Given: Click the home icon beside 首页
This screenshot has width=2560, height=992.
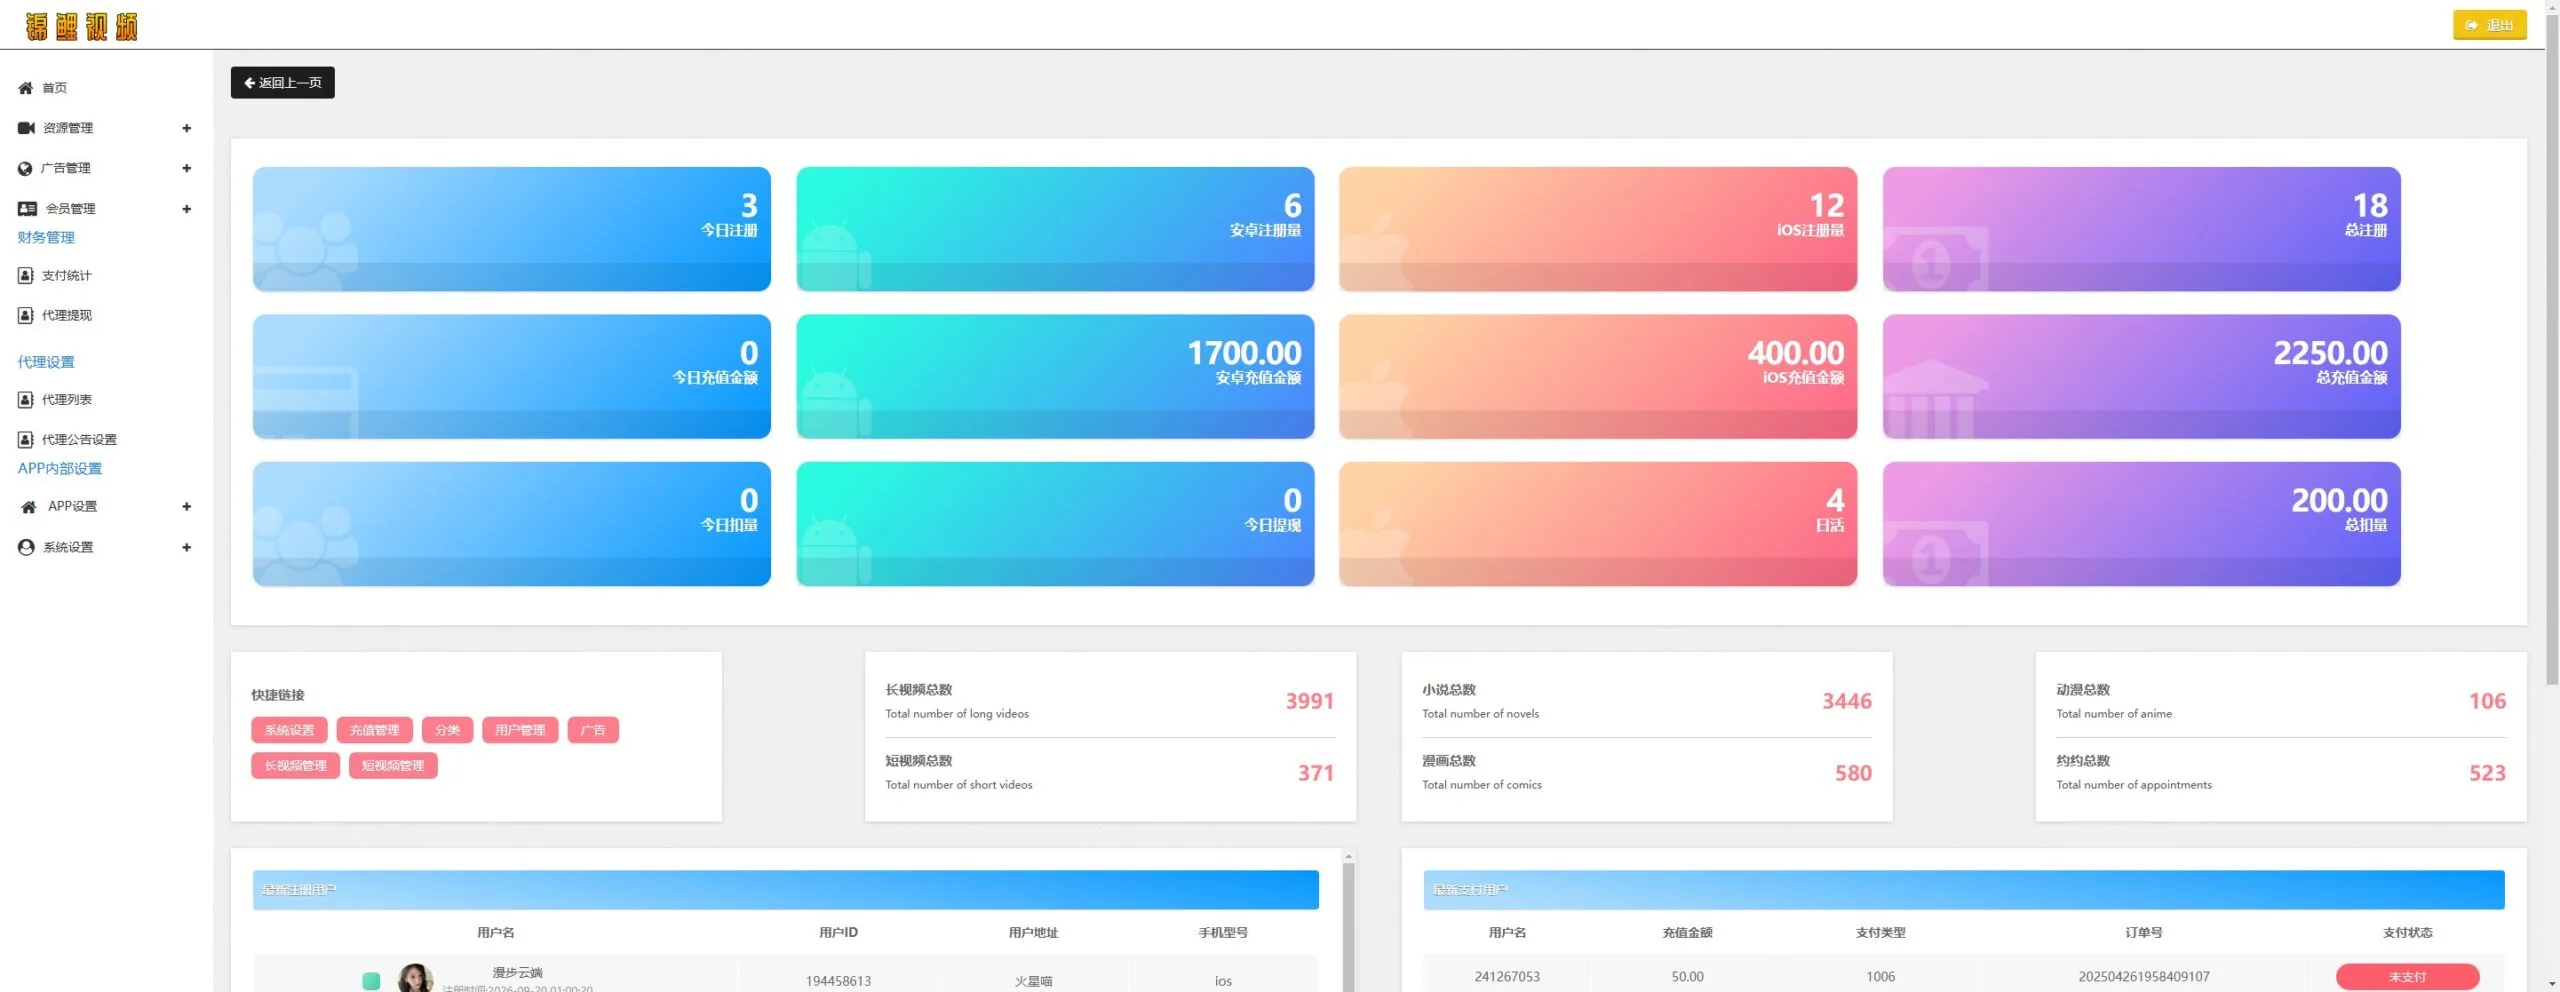Looking at the screenshot, I should (x=26, y=88).
